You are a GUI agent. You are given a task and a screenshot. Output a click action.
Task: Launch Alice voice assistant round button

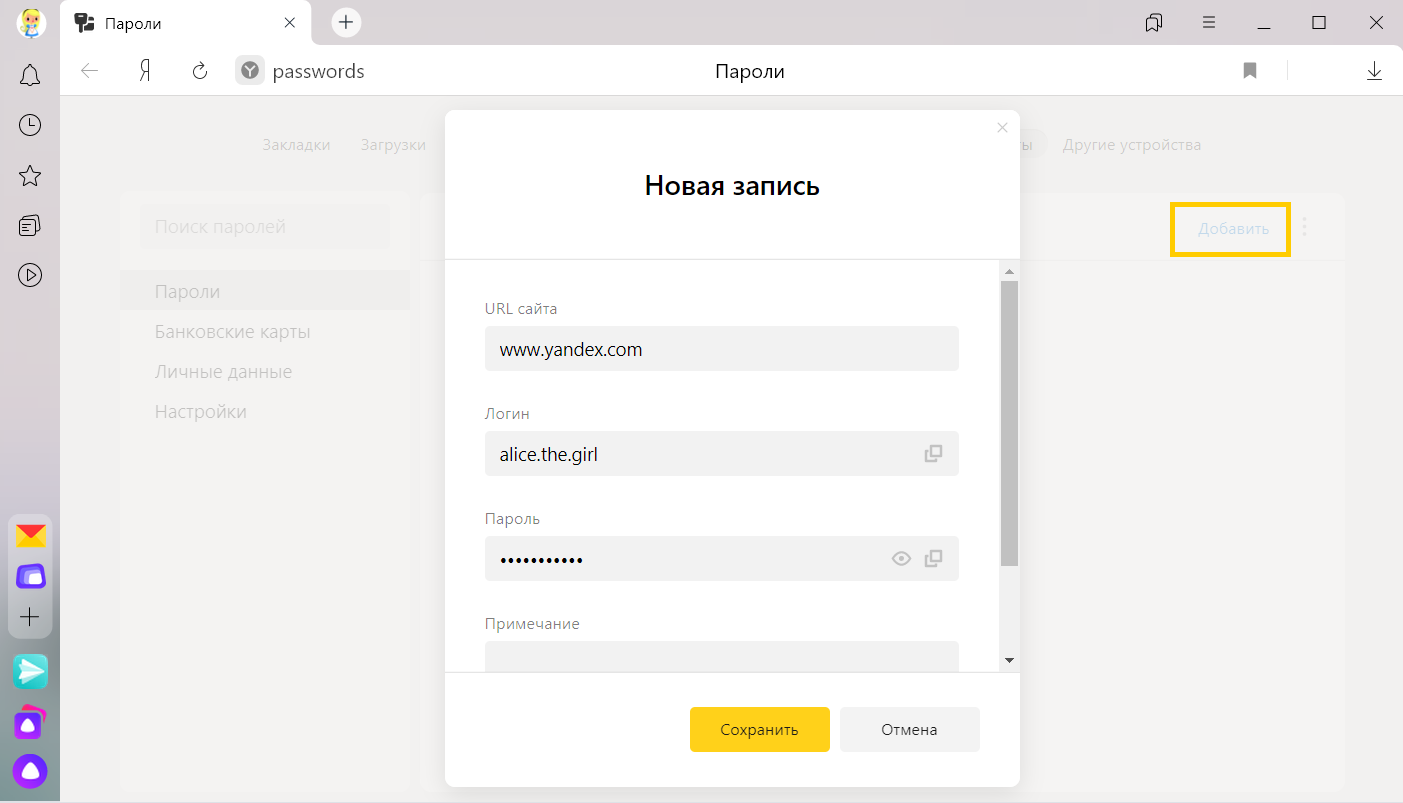(x=30, y=771)
